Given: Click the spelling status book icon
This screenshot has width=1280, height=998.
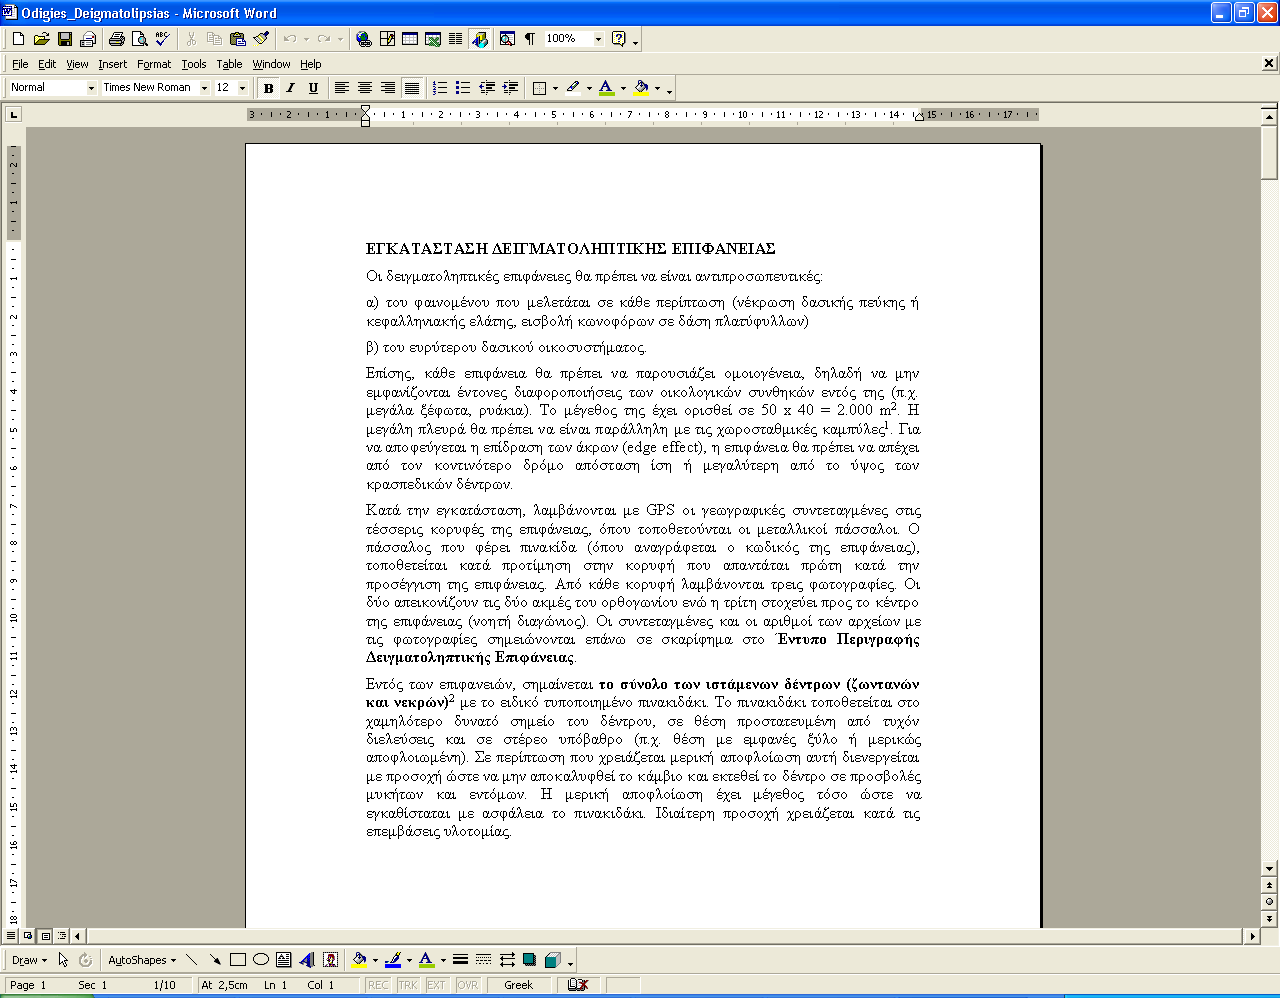Looking at the screenshot, I should 577,985.
